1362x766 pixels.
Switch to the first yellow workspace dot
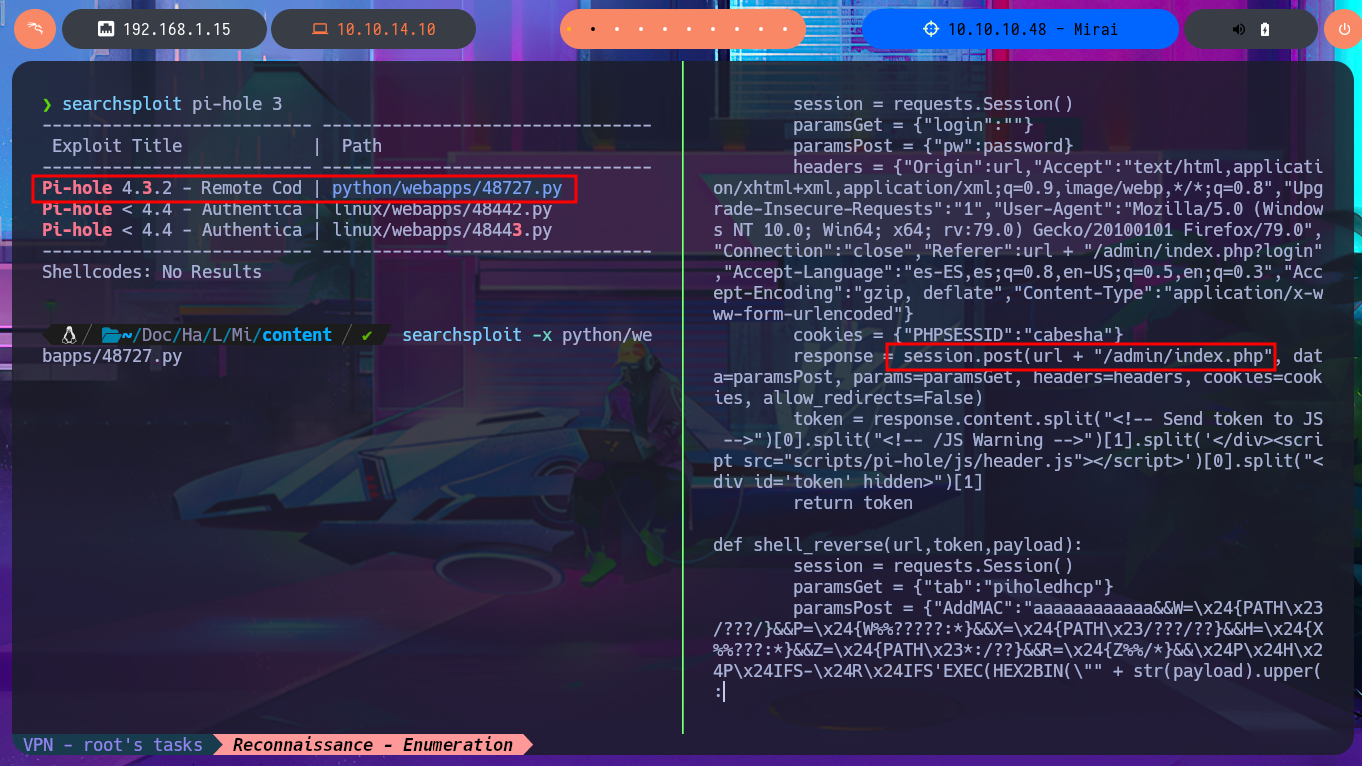[568, 30]
